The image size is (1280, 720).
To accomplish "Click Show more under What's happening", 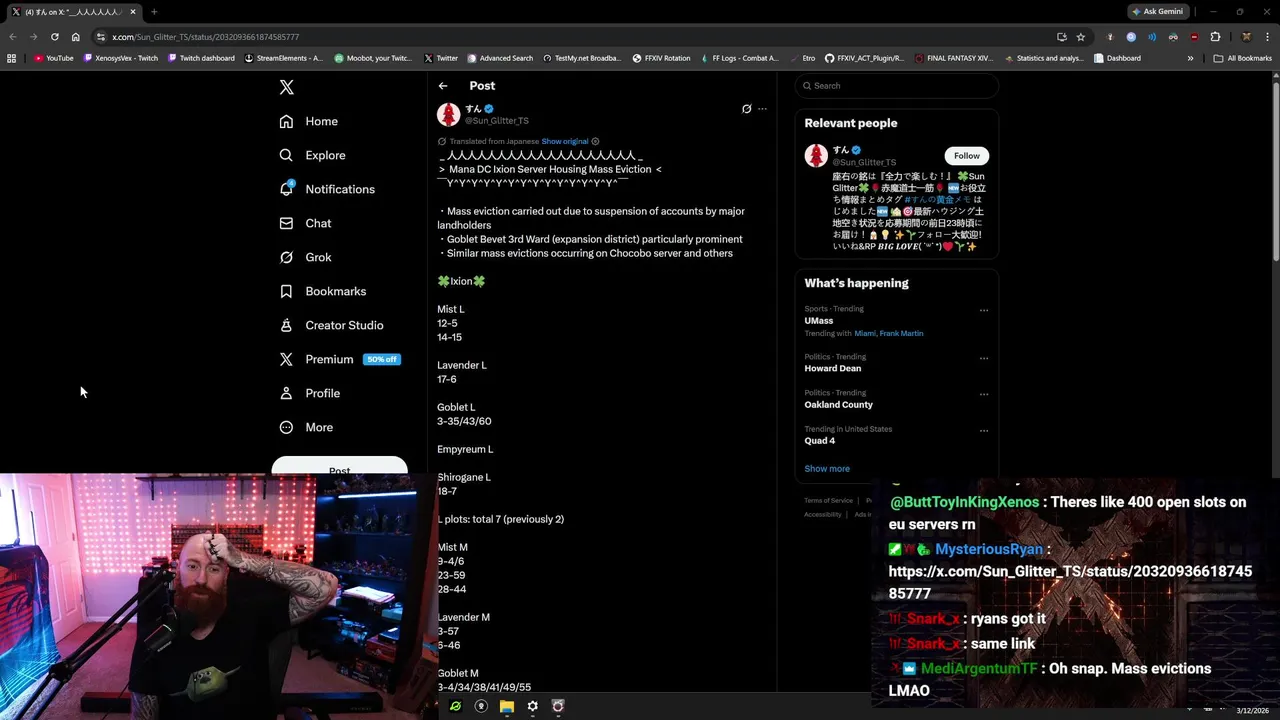I will coord(827,469).
